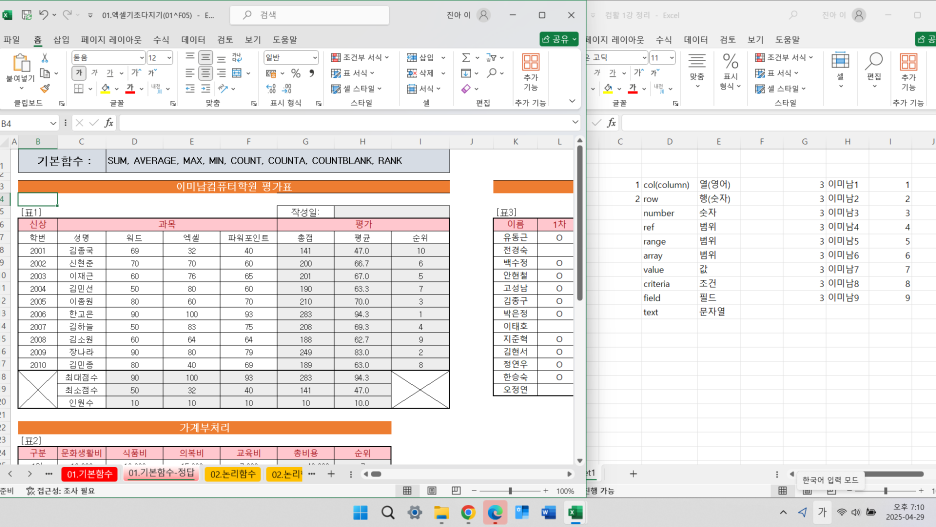Toggle bold formatting in left window

[78, 73]
